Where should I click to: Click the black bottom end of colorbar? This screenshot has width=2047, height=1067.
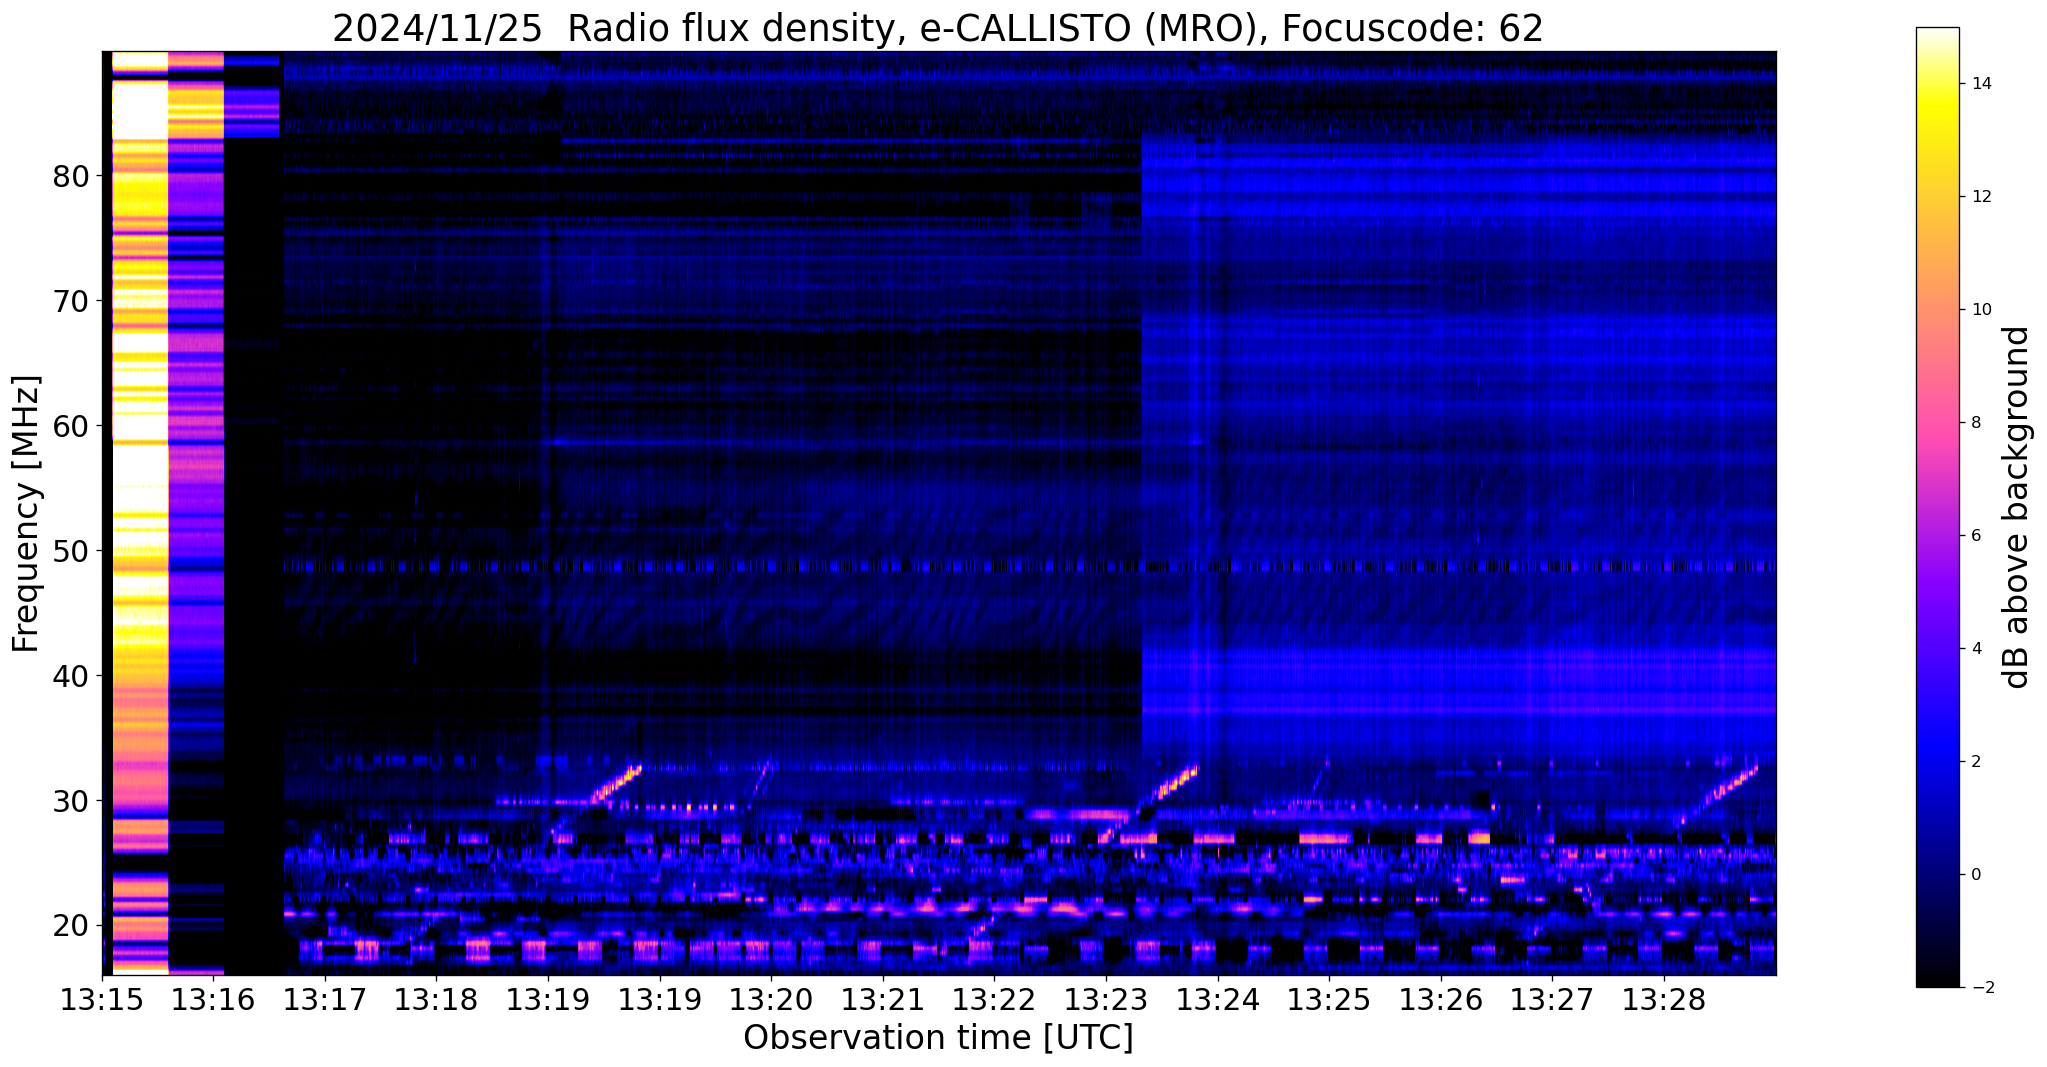tap(1937, 978)
